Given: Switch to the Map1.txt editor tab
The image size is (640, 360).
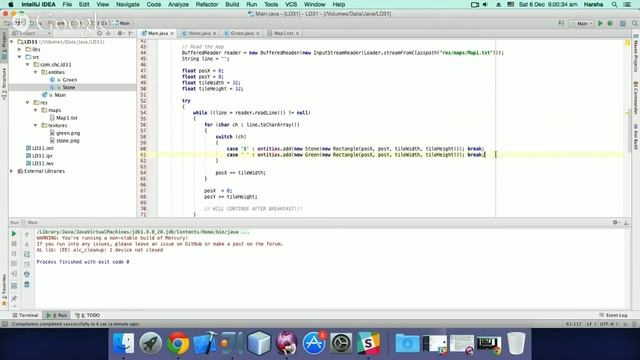Looking at the screenshot, I should click(283, 33).
